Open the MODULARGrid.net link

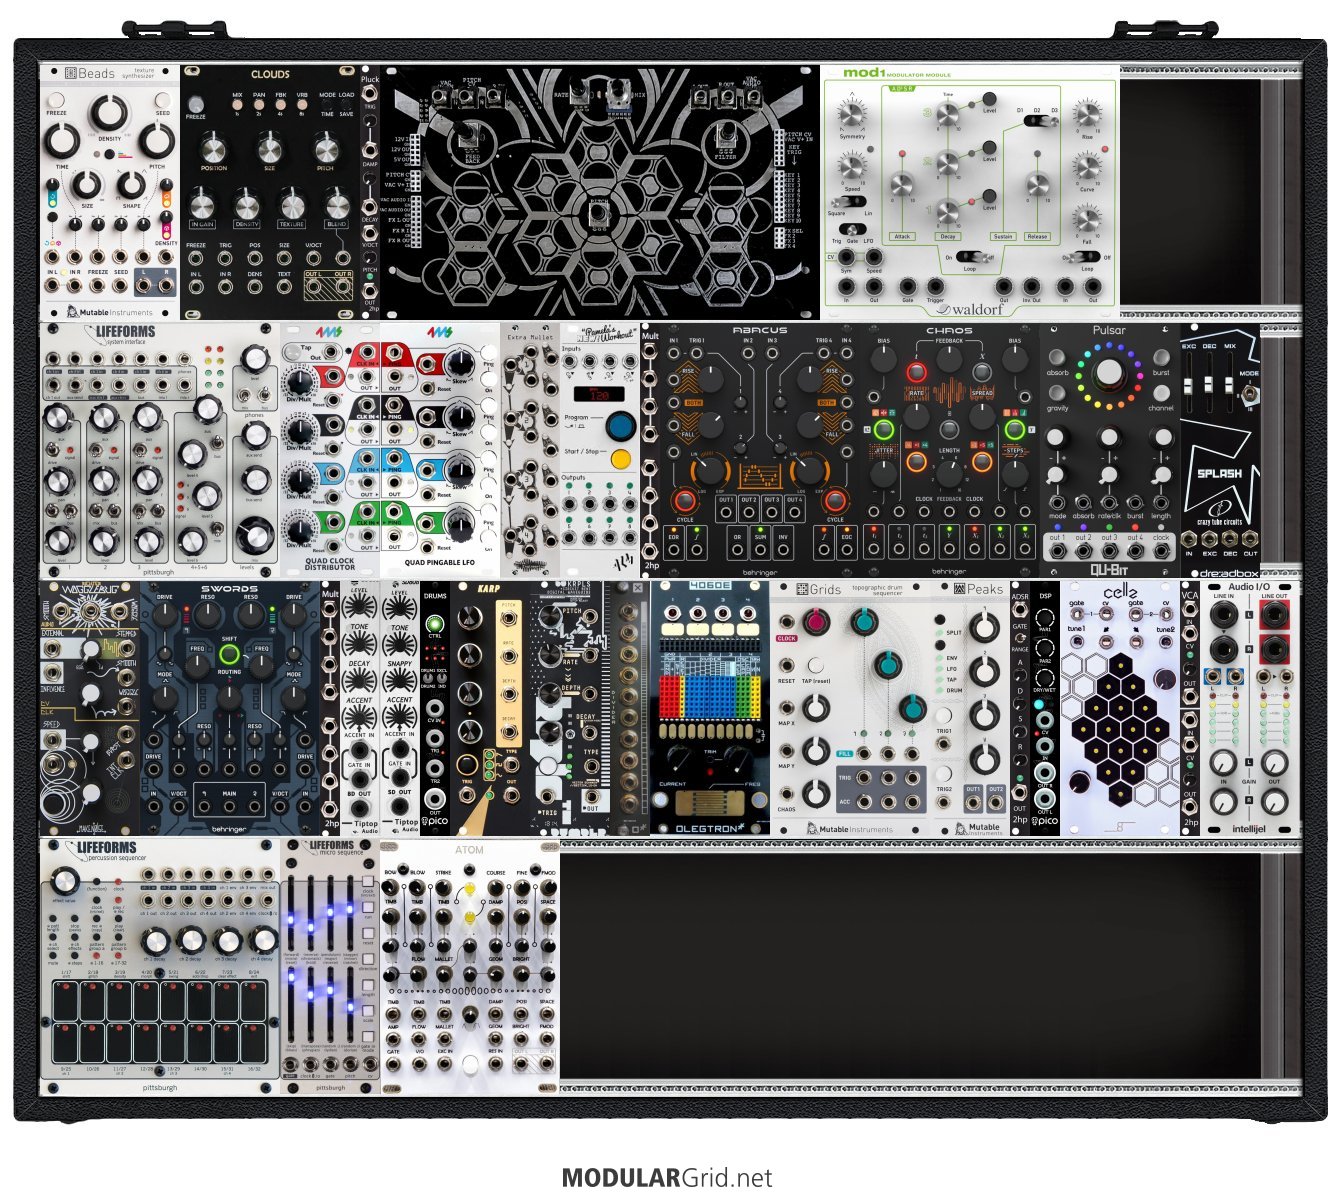(667, 1178)
